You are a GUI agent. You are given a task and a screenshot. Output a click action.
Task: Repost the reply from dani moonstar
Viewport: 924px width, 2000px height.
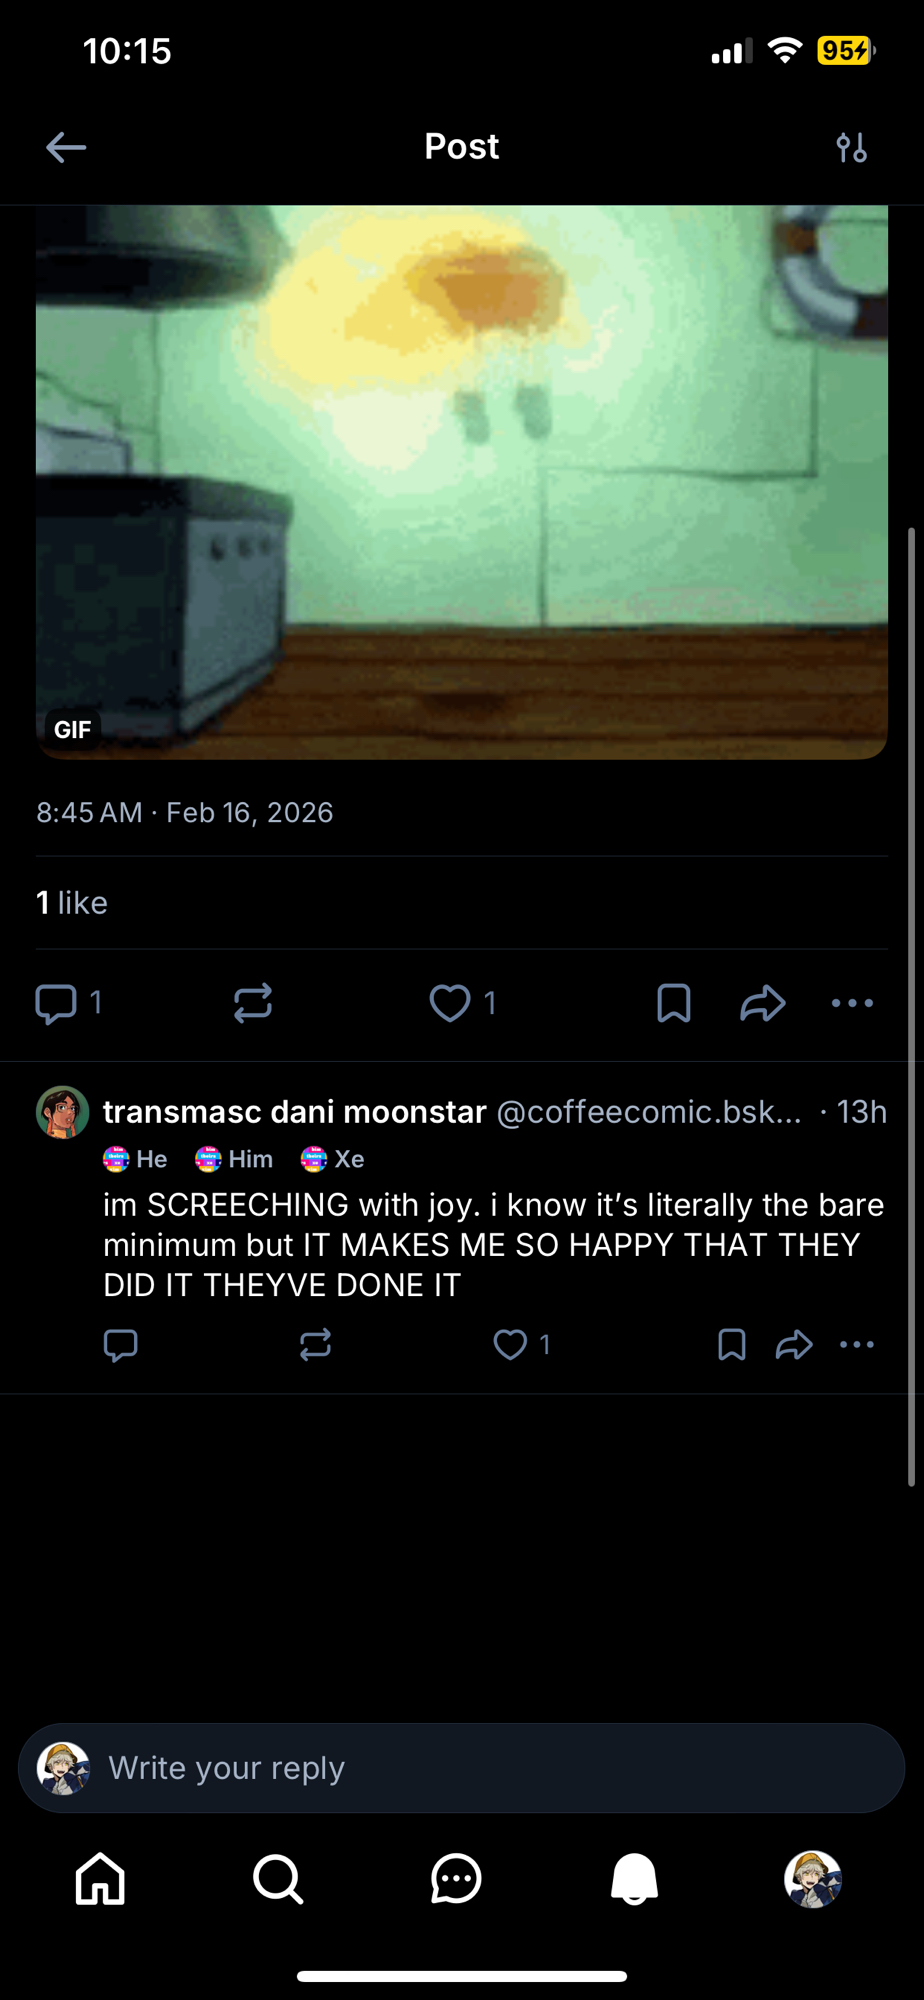point(315,1345)
